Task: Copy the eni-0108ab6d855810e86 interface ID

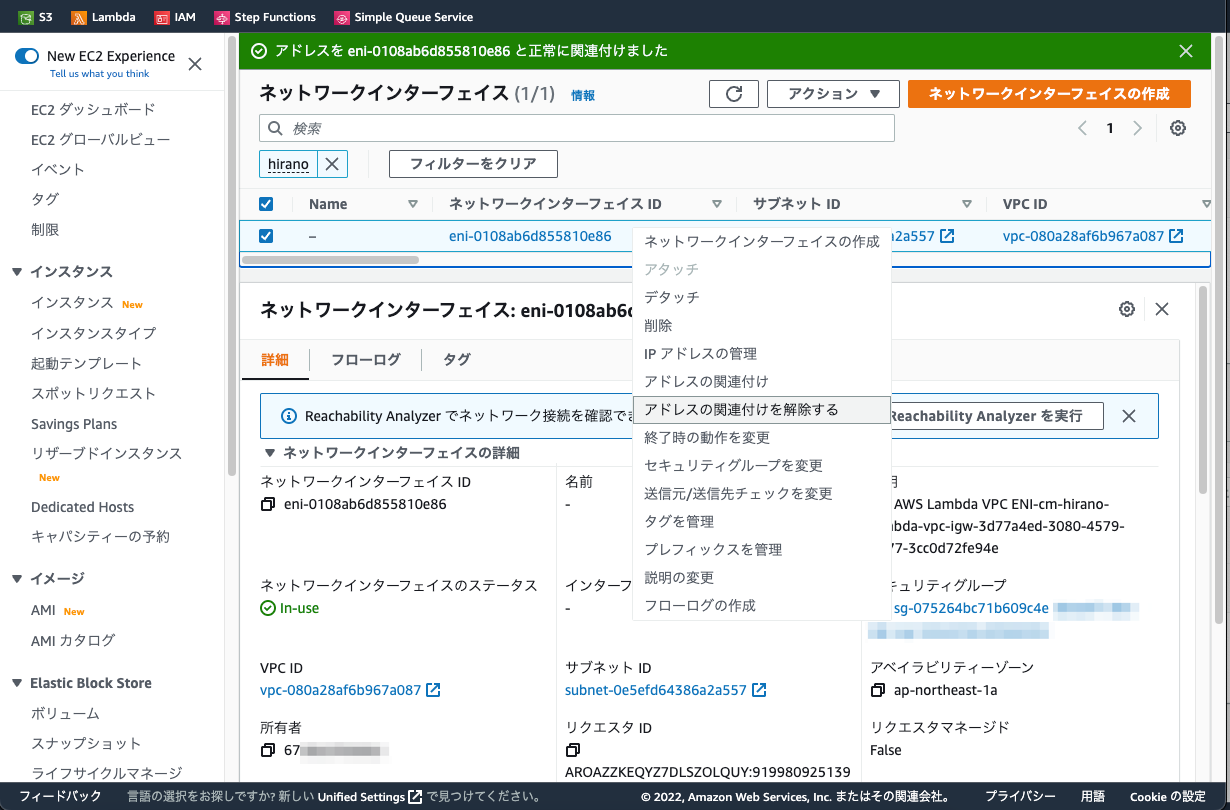Action: (x=268, y=505)
